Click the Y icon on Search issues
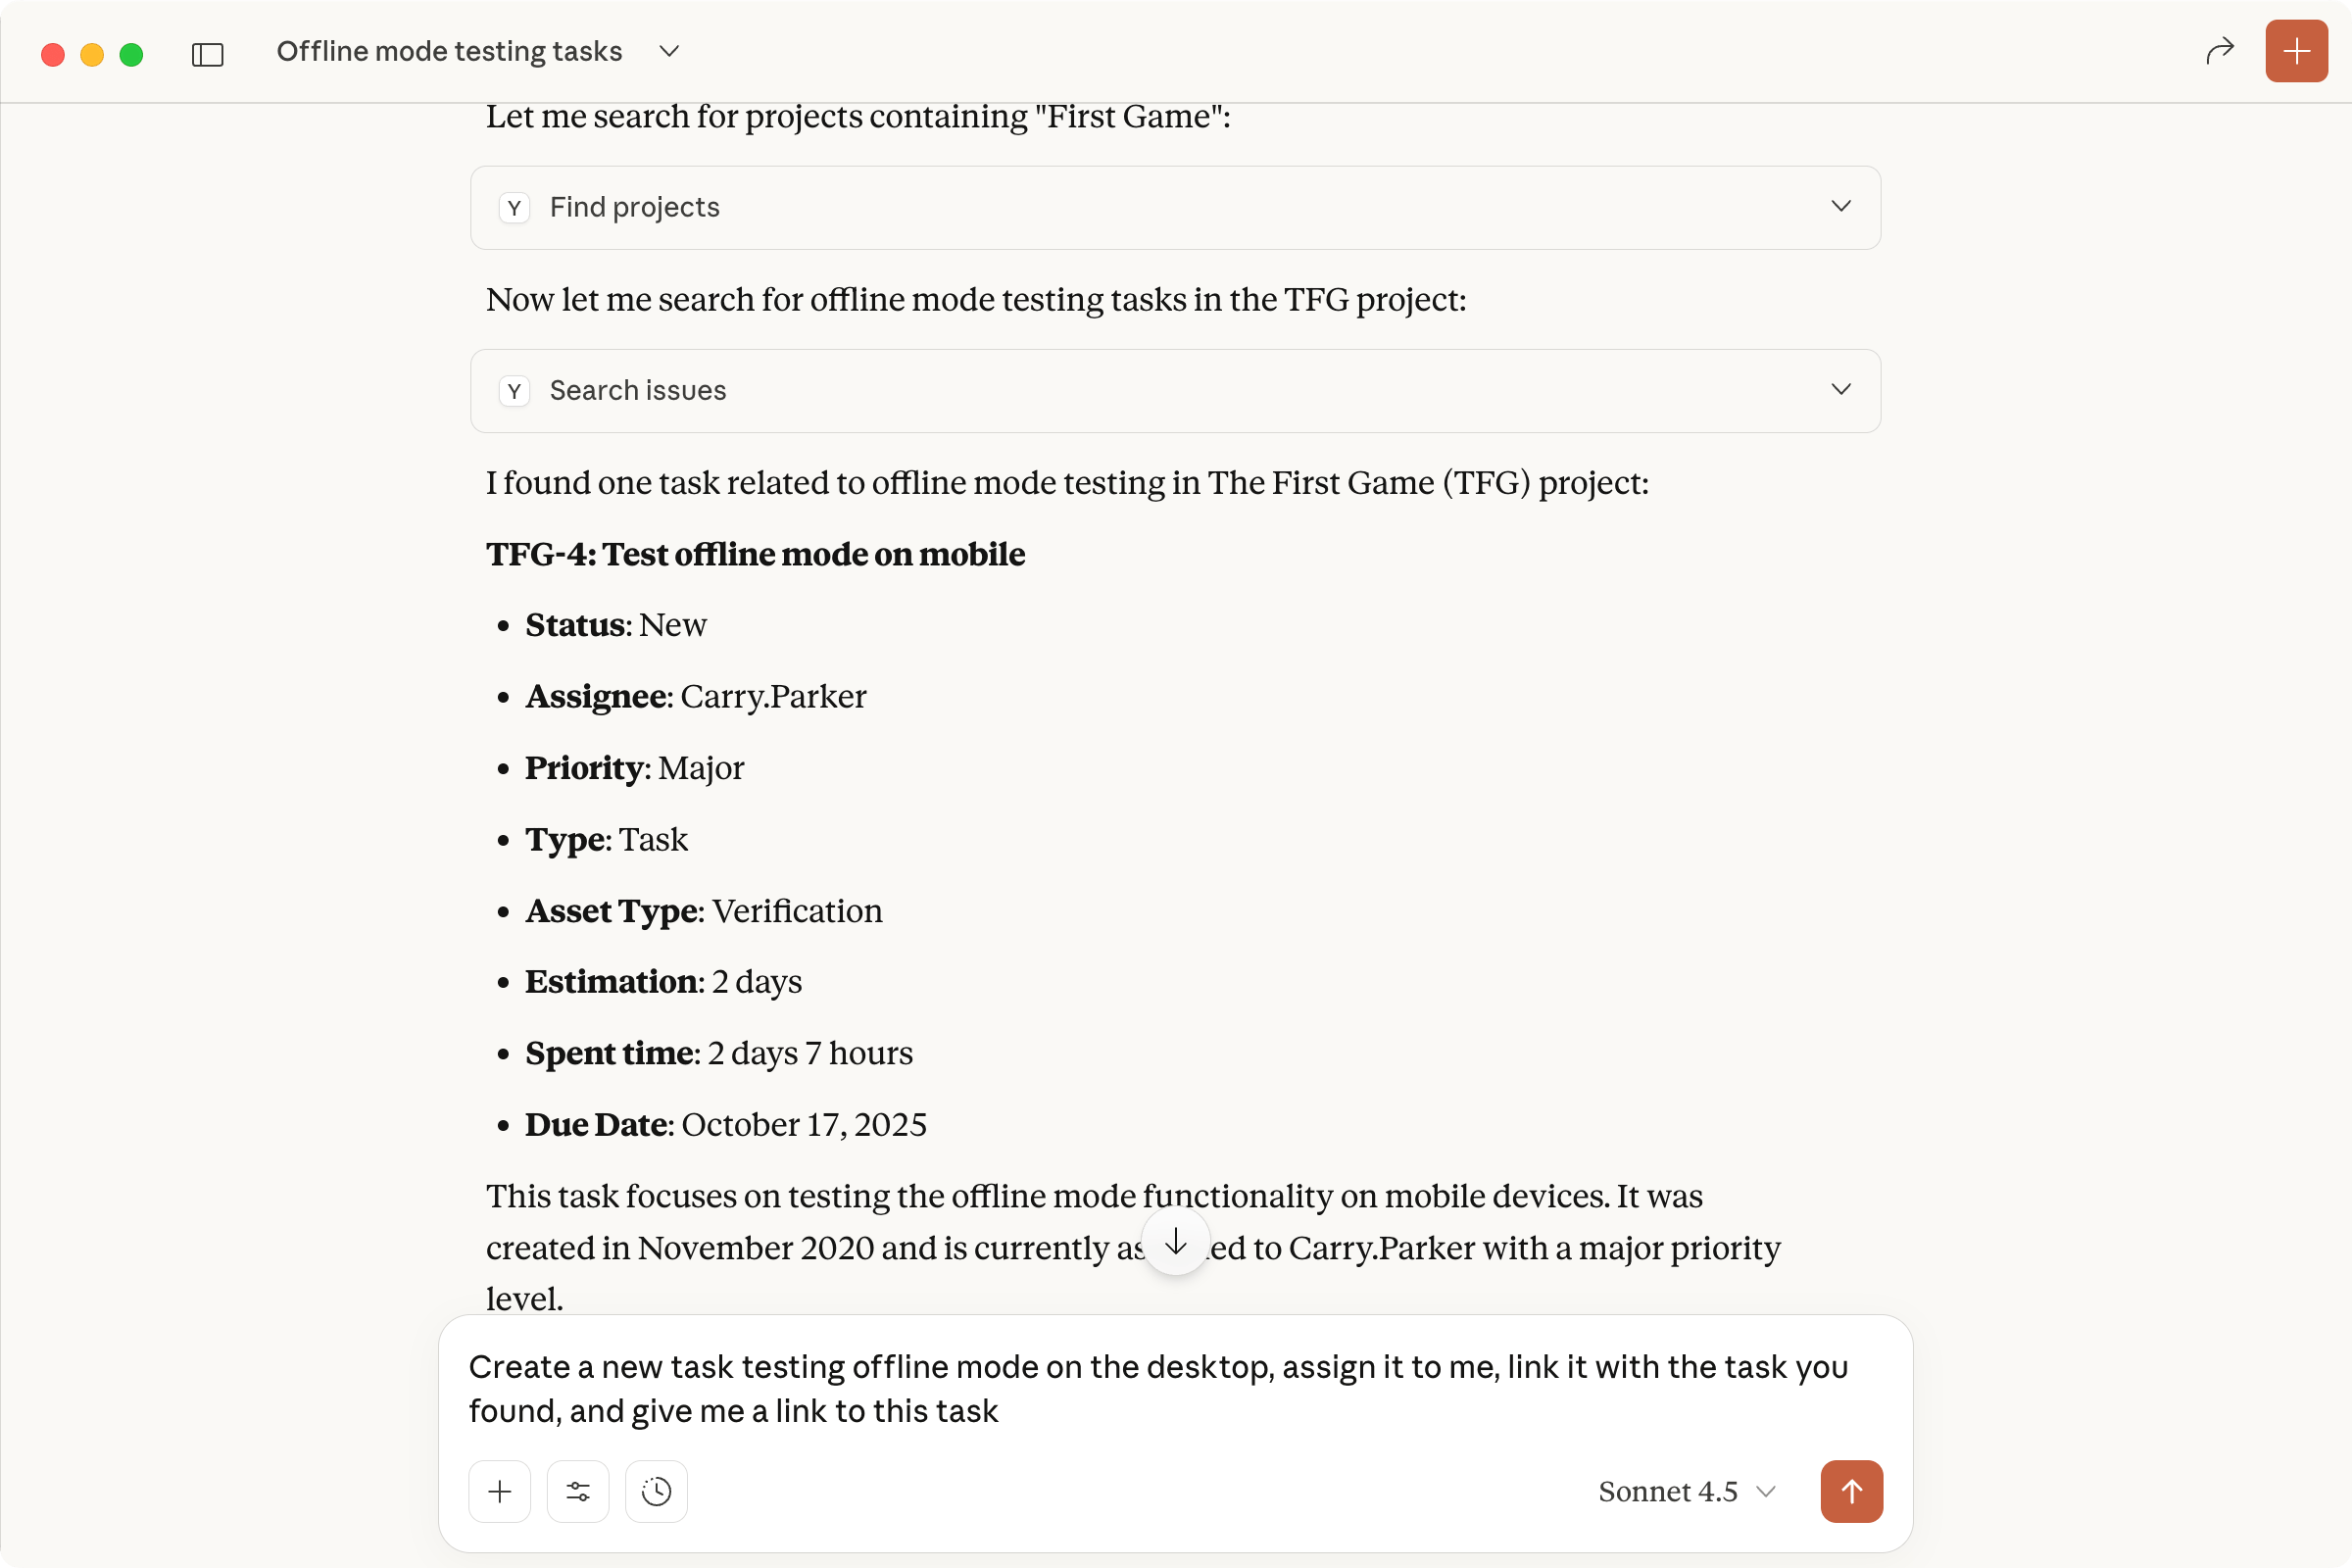Image resolution: width=2352 pixels, height=1568 pixels. (514, 391)
